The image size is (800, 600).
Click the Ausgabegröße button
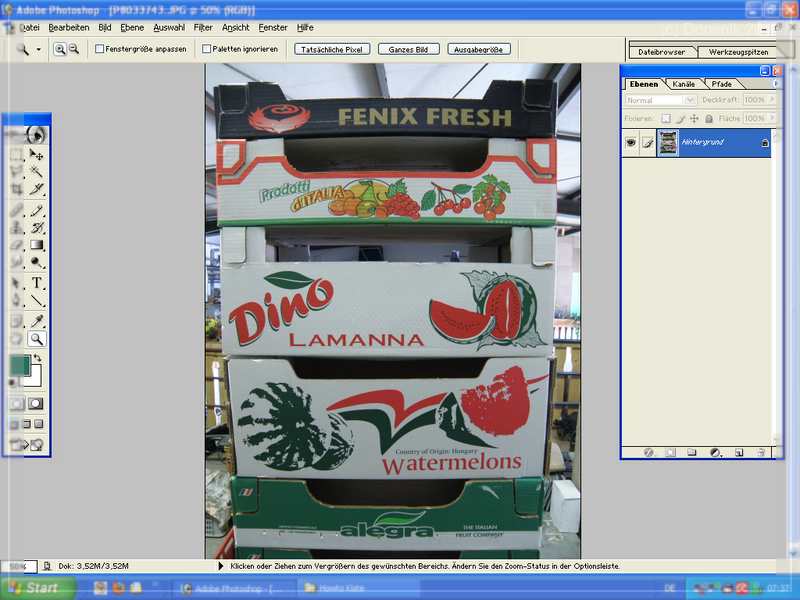tap(479, 49)
